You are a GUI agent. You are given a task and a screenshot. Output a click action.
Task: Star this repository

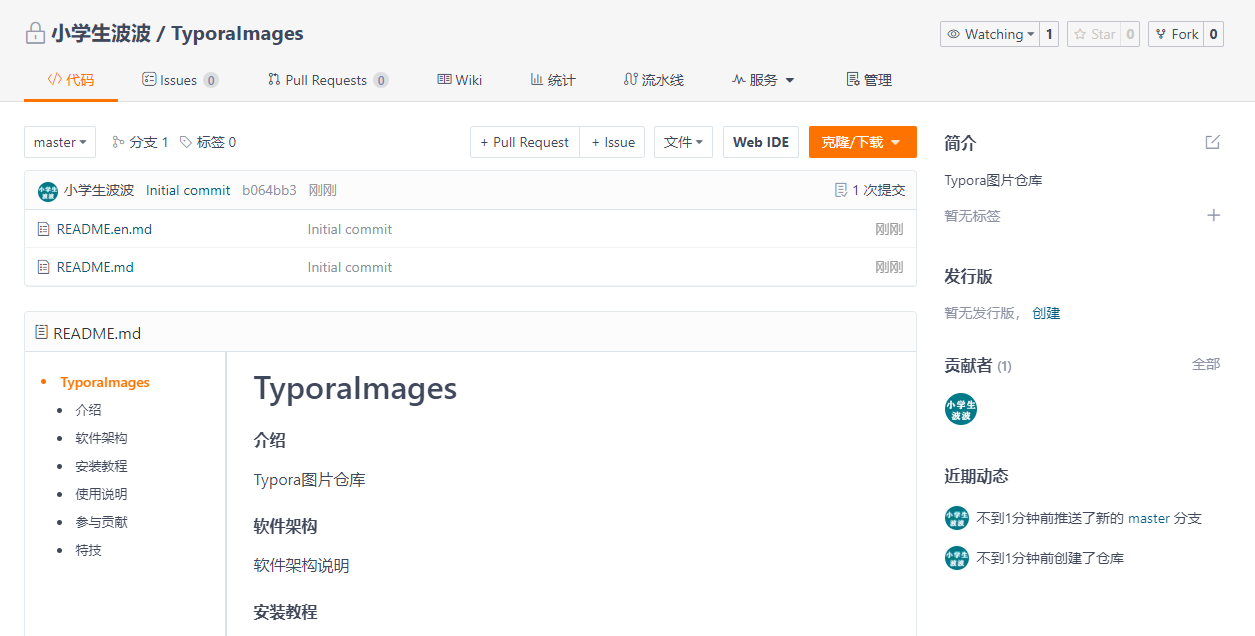click(1094, 34)
